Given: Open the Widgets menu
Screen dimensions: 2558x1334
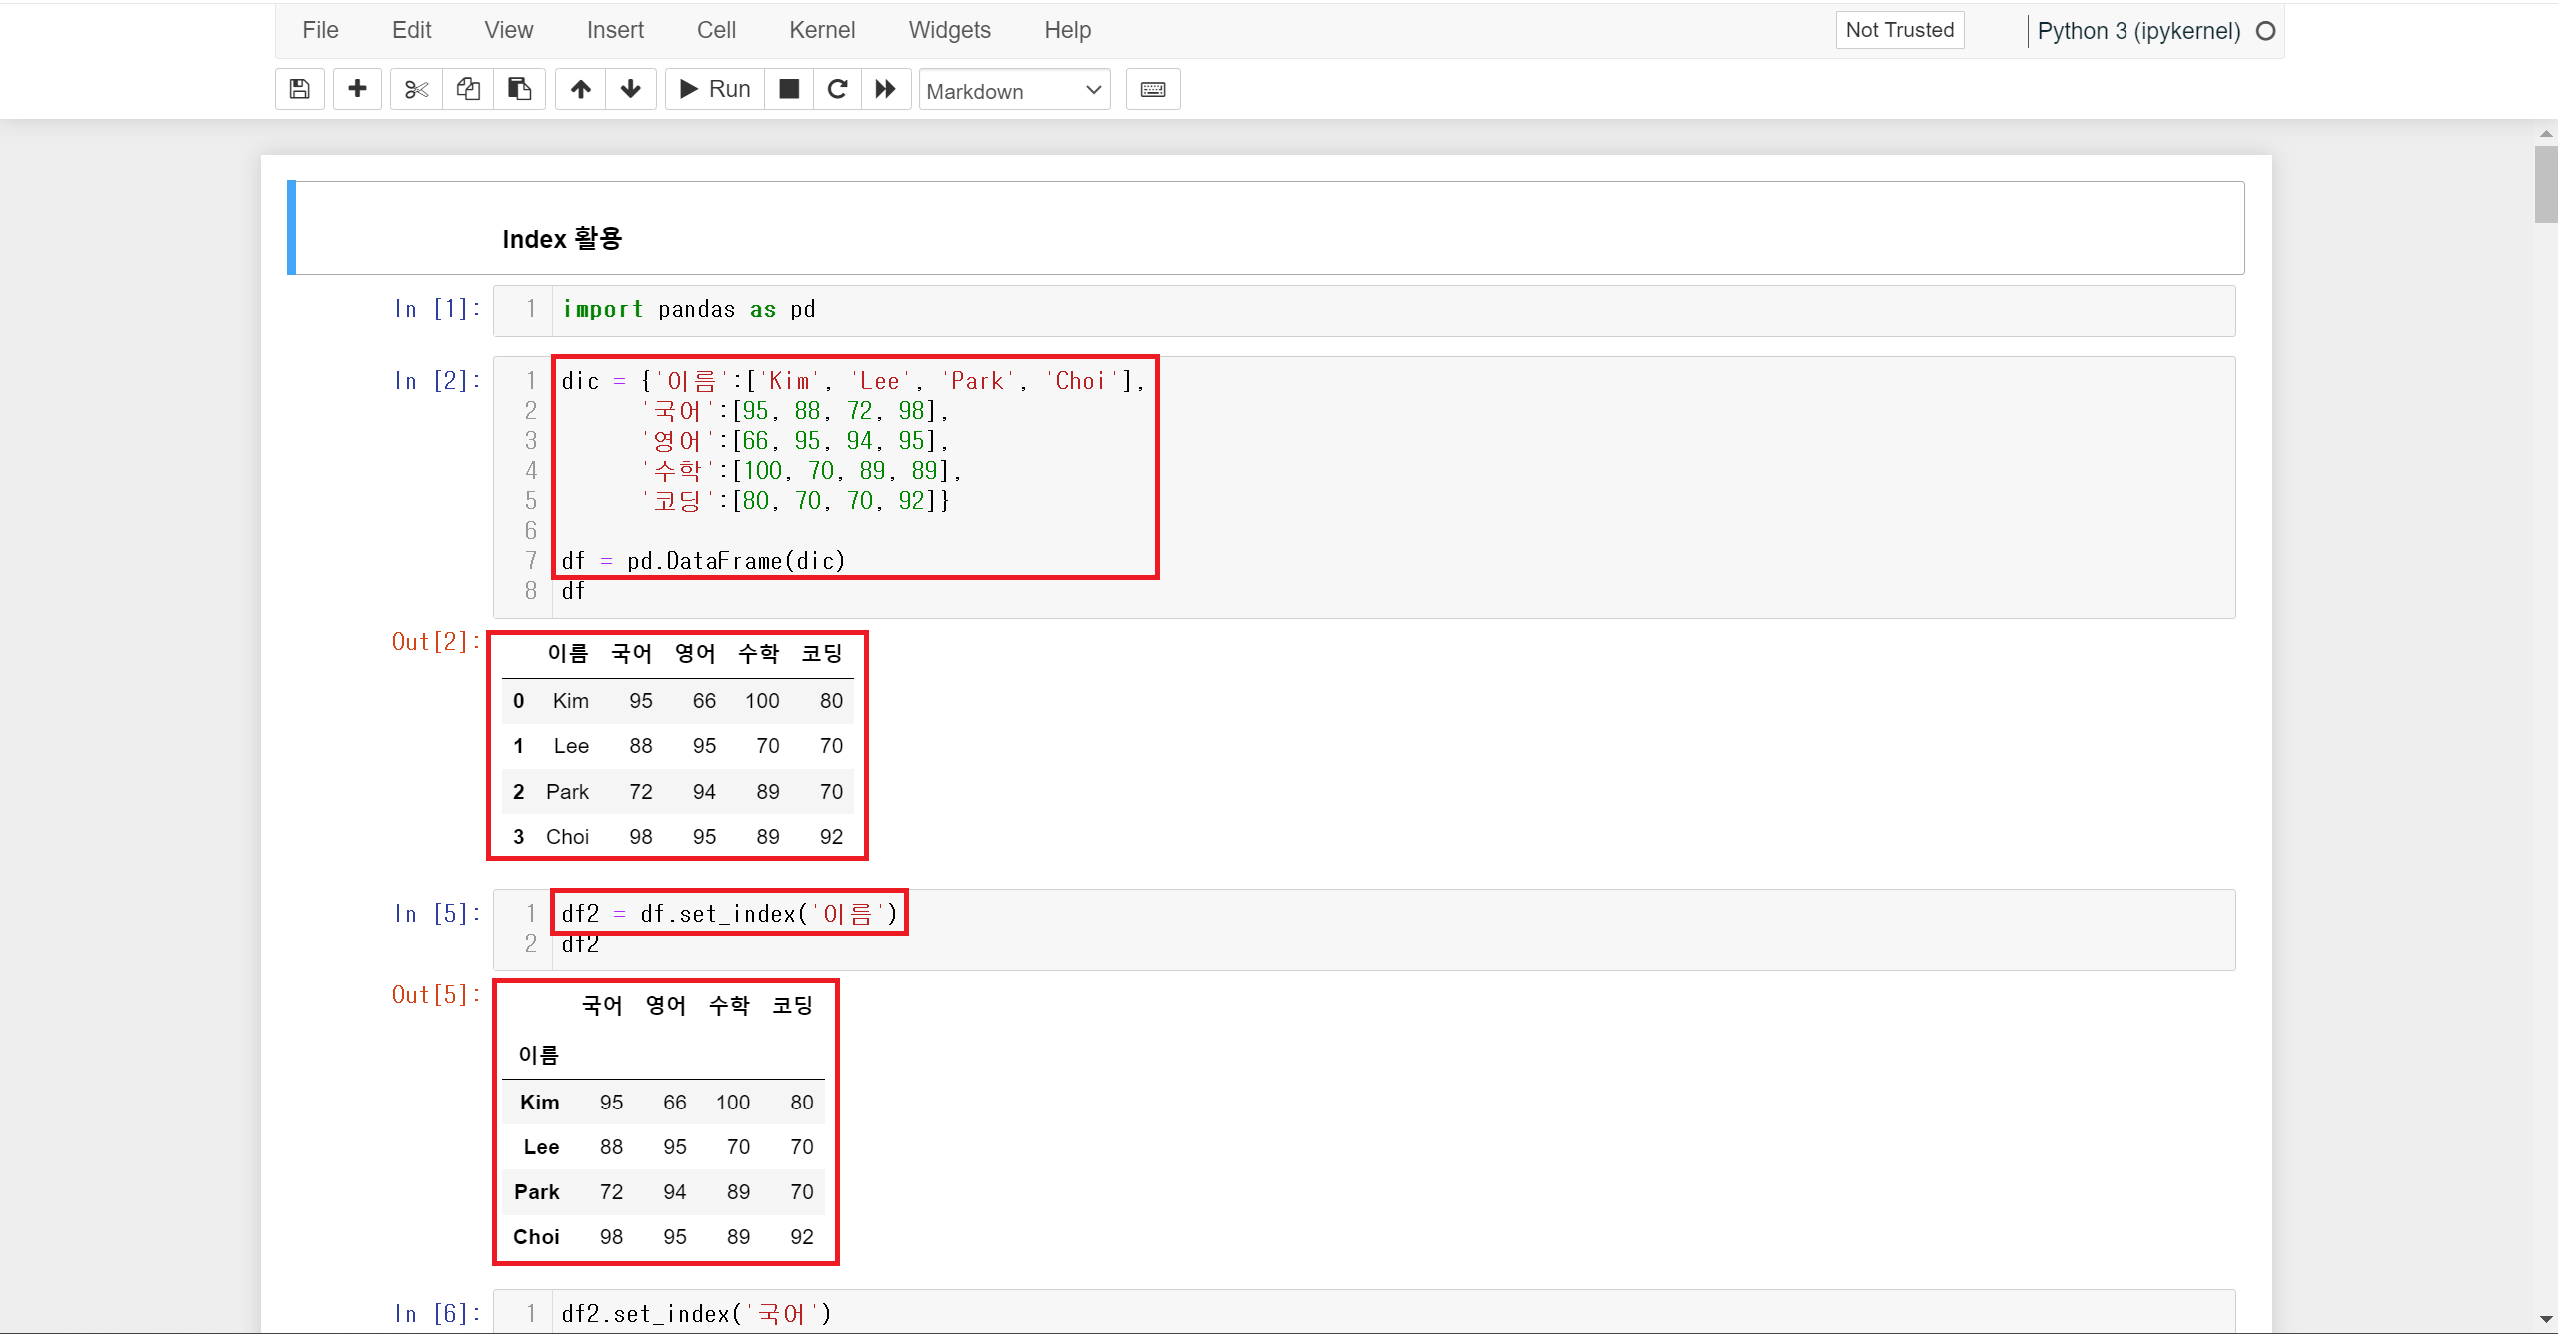Looking at the screenshot, I should 949,30.
